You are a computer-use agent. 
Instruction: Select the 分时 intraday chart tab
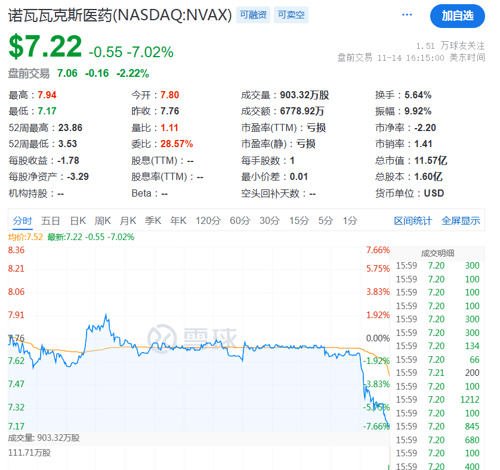click(22, 221)
